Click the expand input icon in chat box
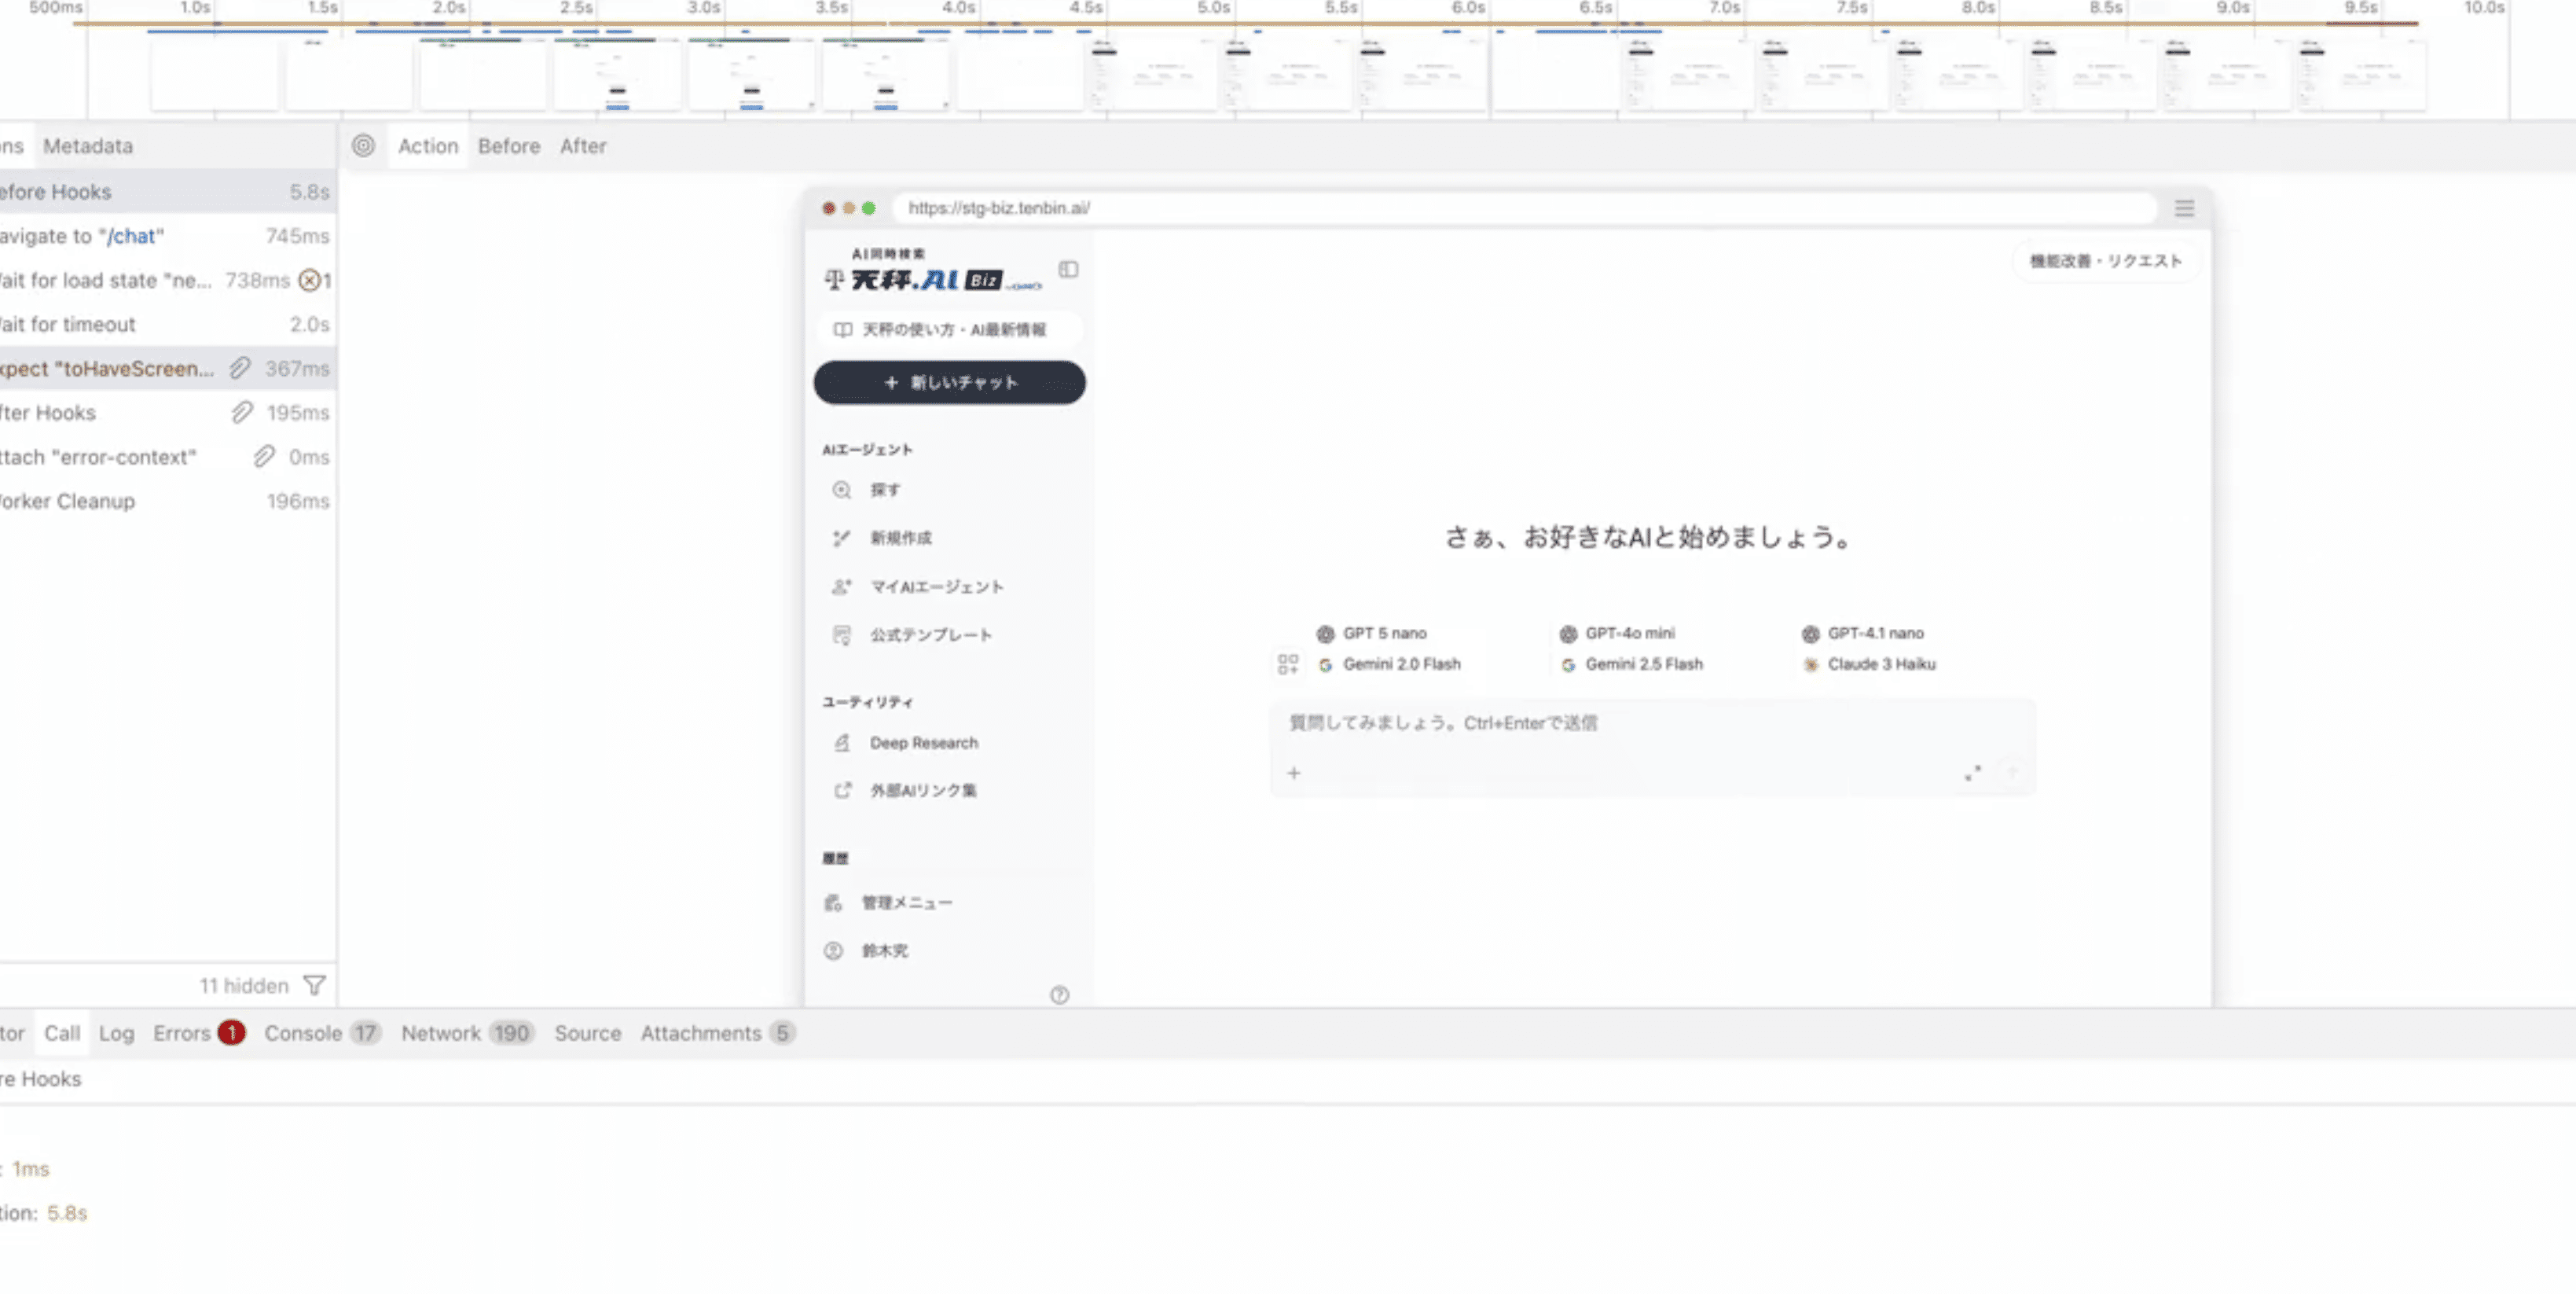Image resolution: width=2576 pixels, height=1294 pixels. pyautogui.click(x=1972, y=773)
